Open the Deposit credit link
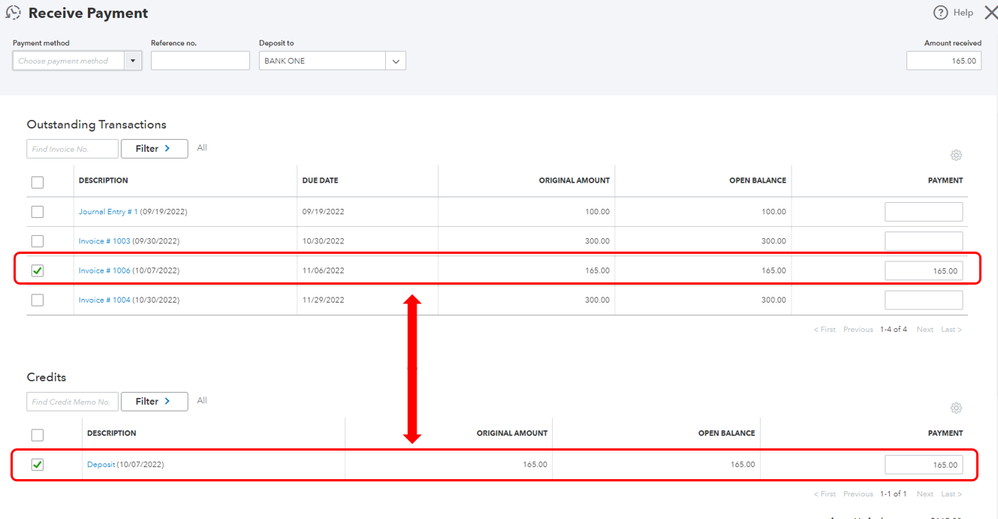 (x=101, y=464)
